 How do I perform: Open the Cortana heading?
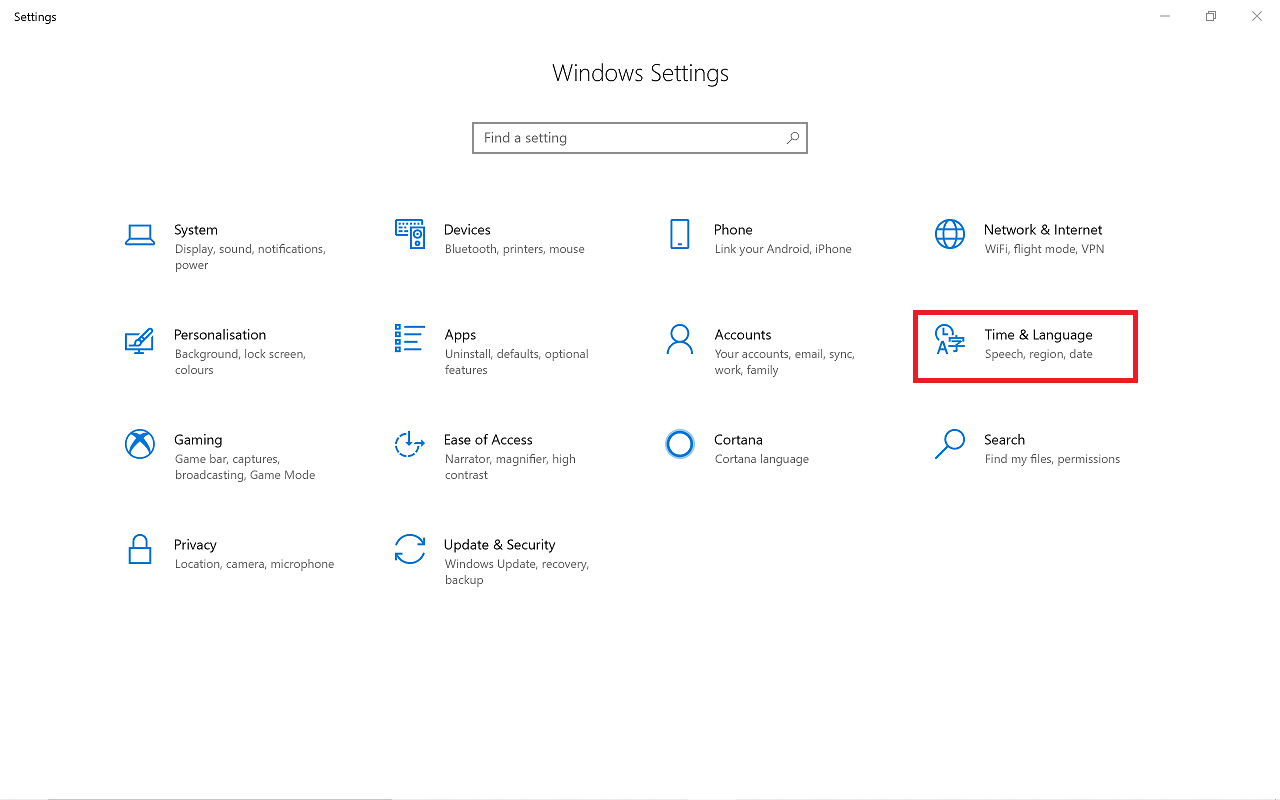[738, 440]
